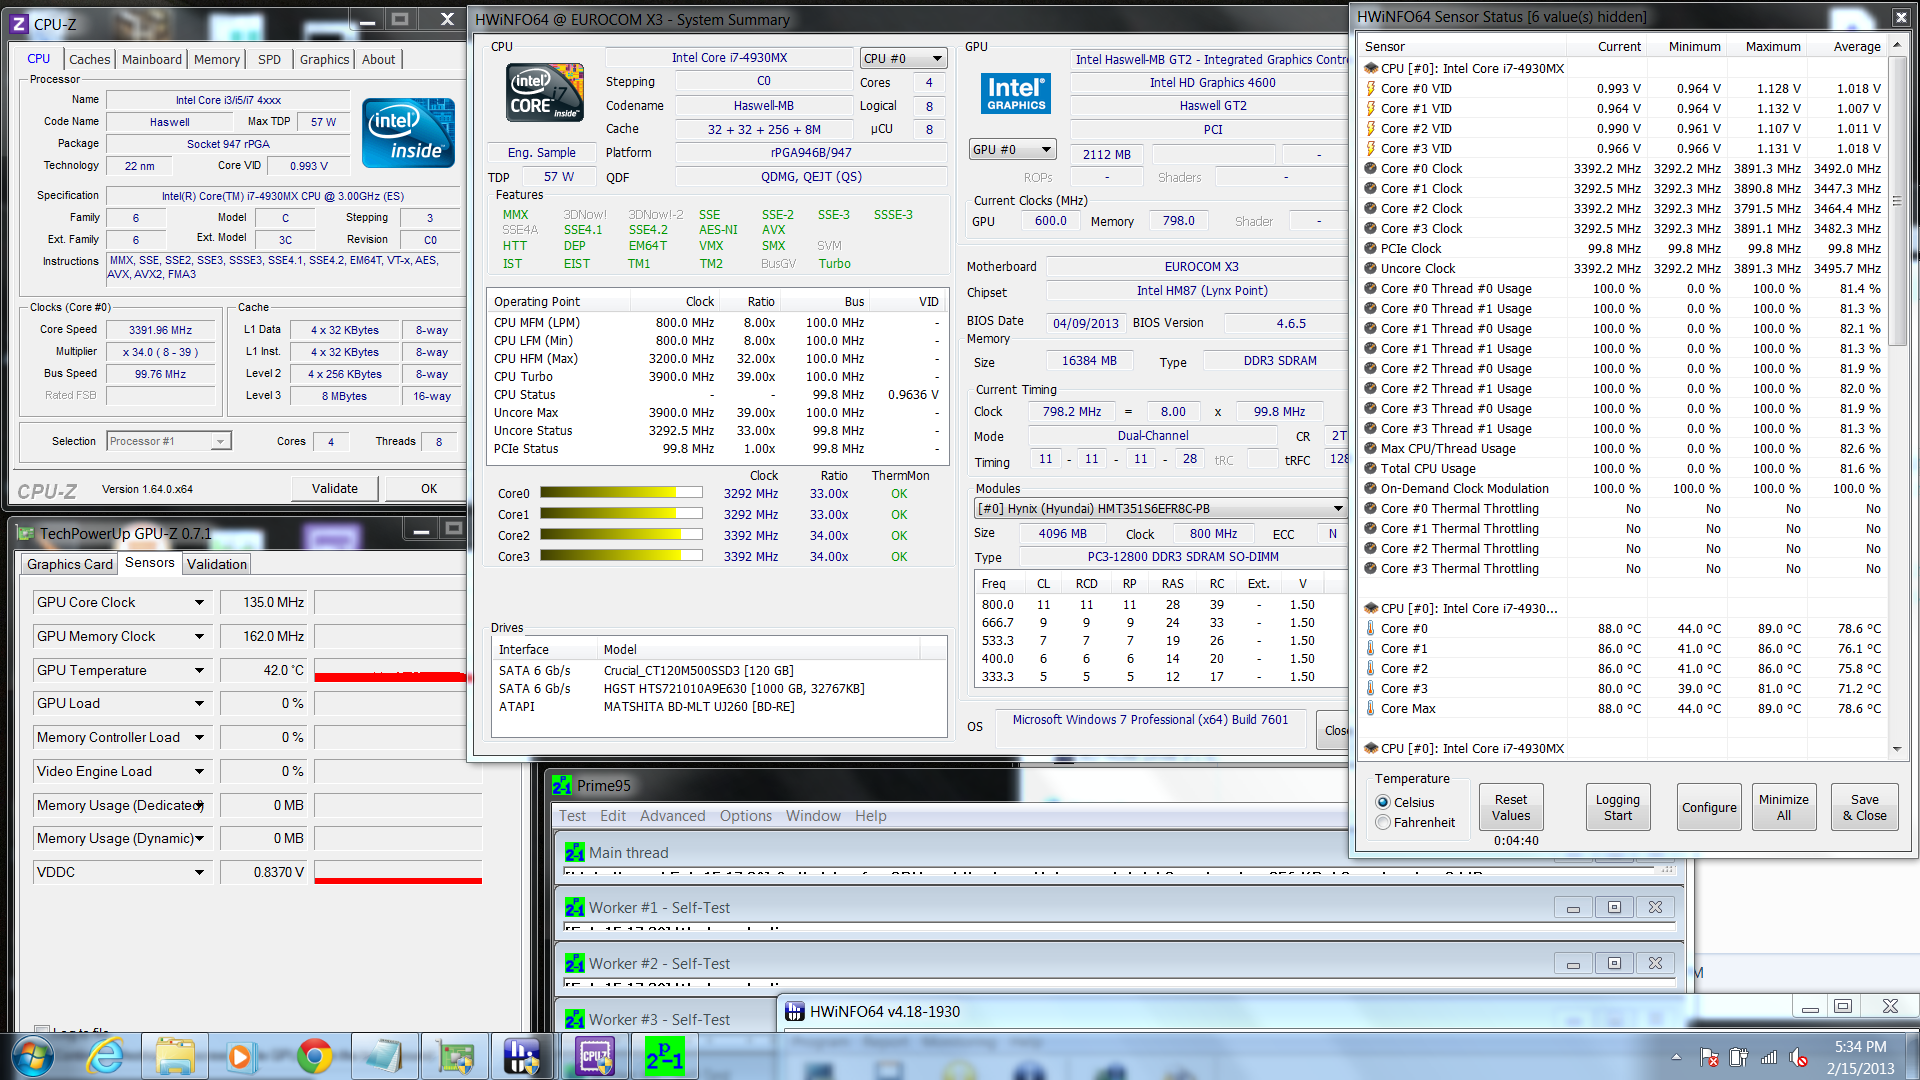Open Windows Explorer folder on the taskbar
This screenshot has width=1920, height=1080.
pos(175,1056)
